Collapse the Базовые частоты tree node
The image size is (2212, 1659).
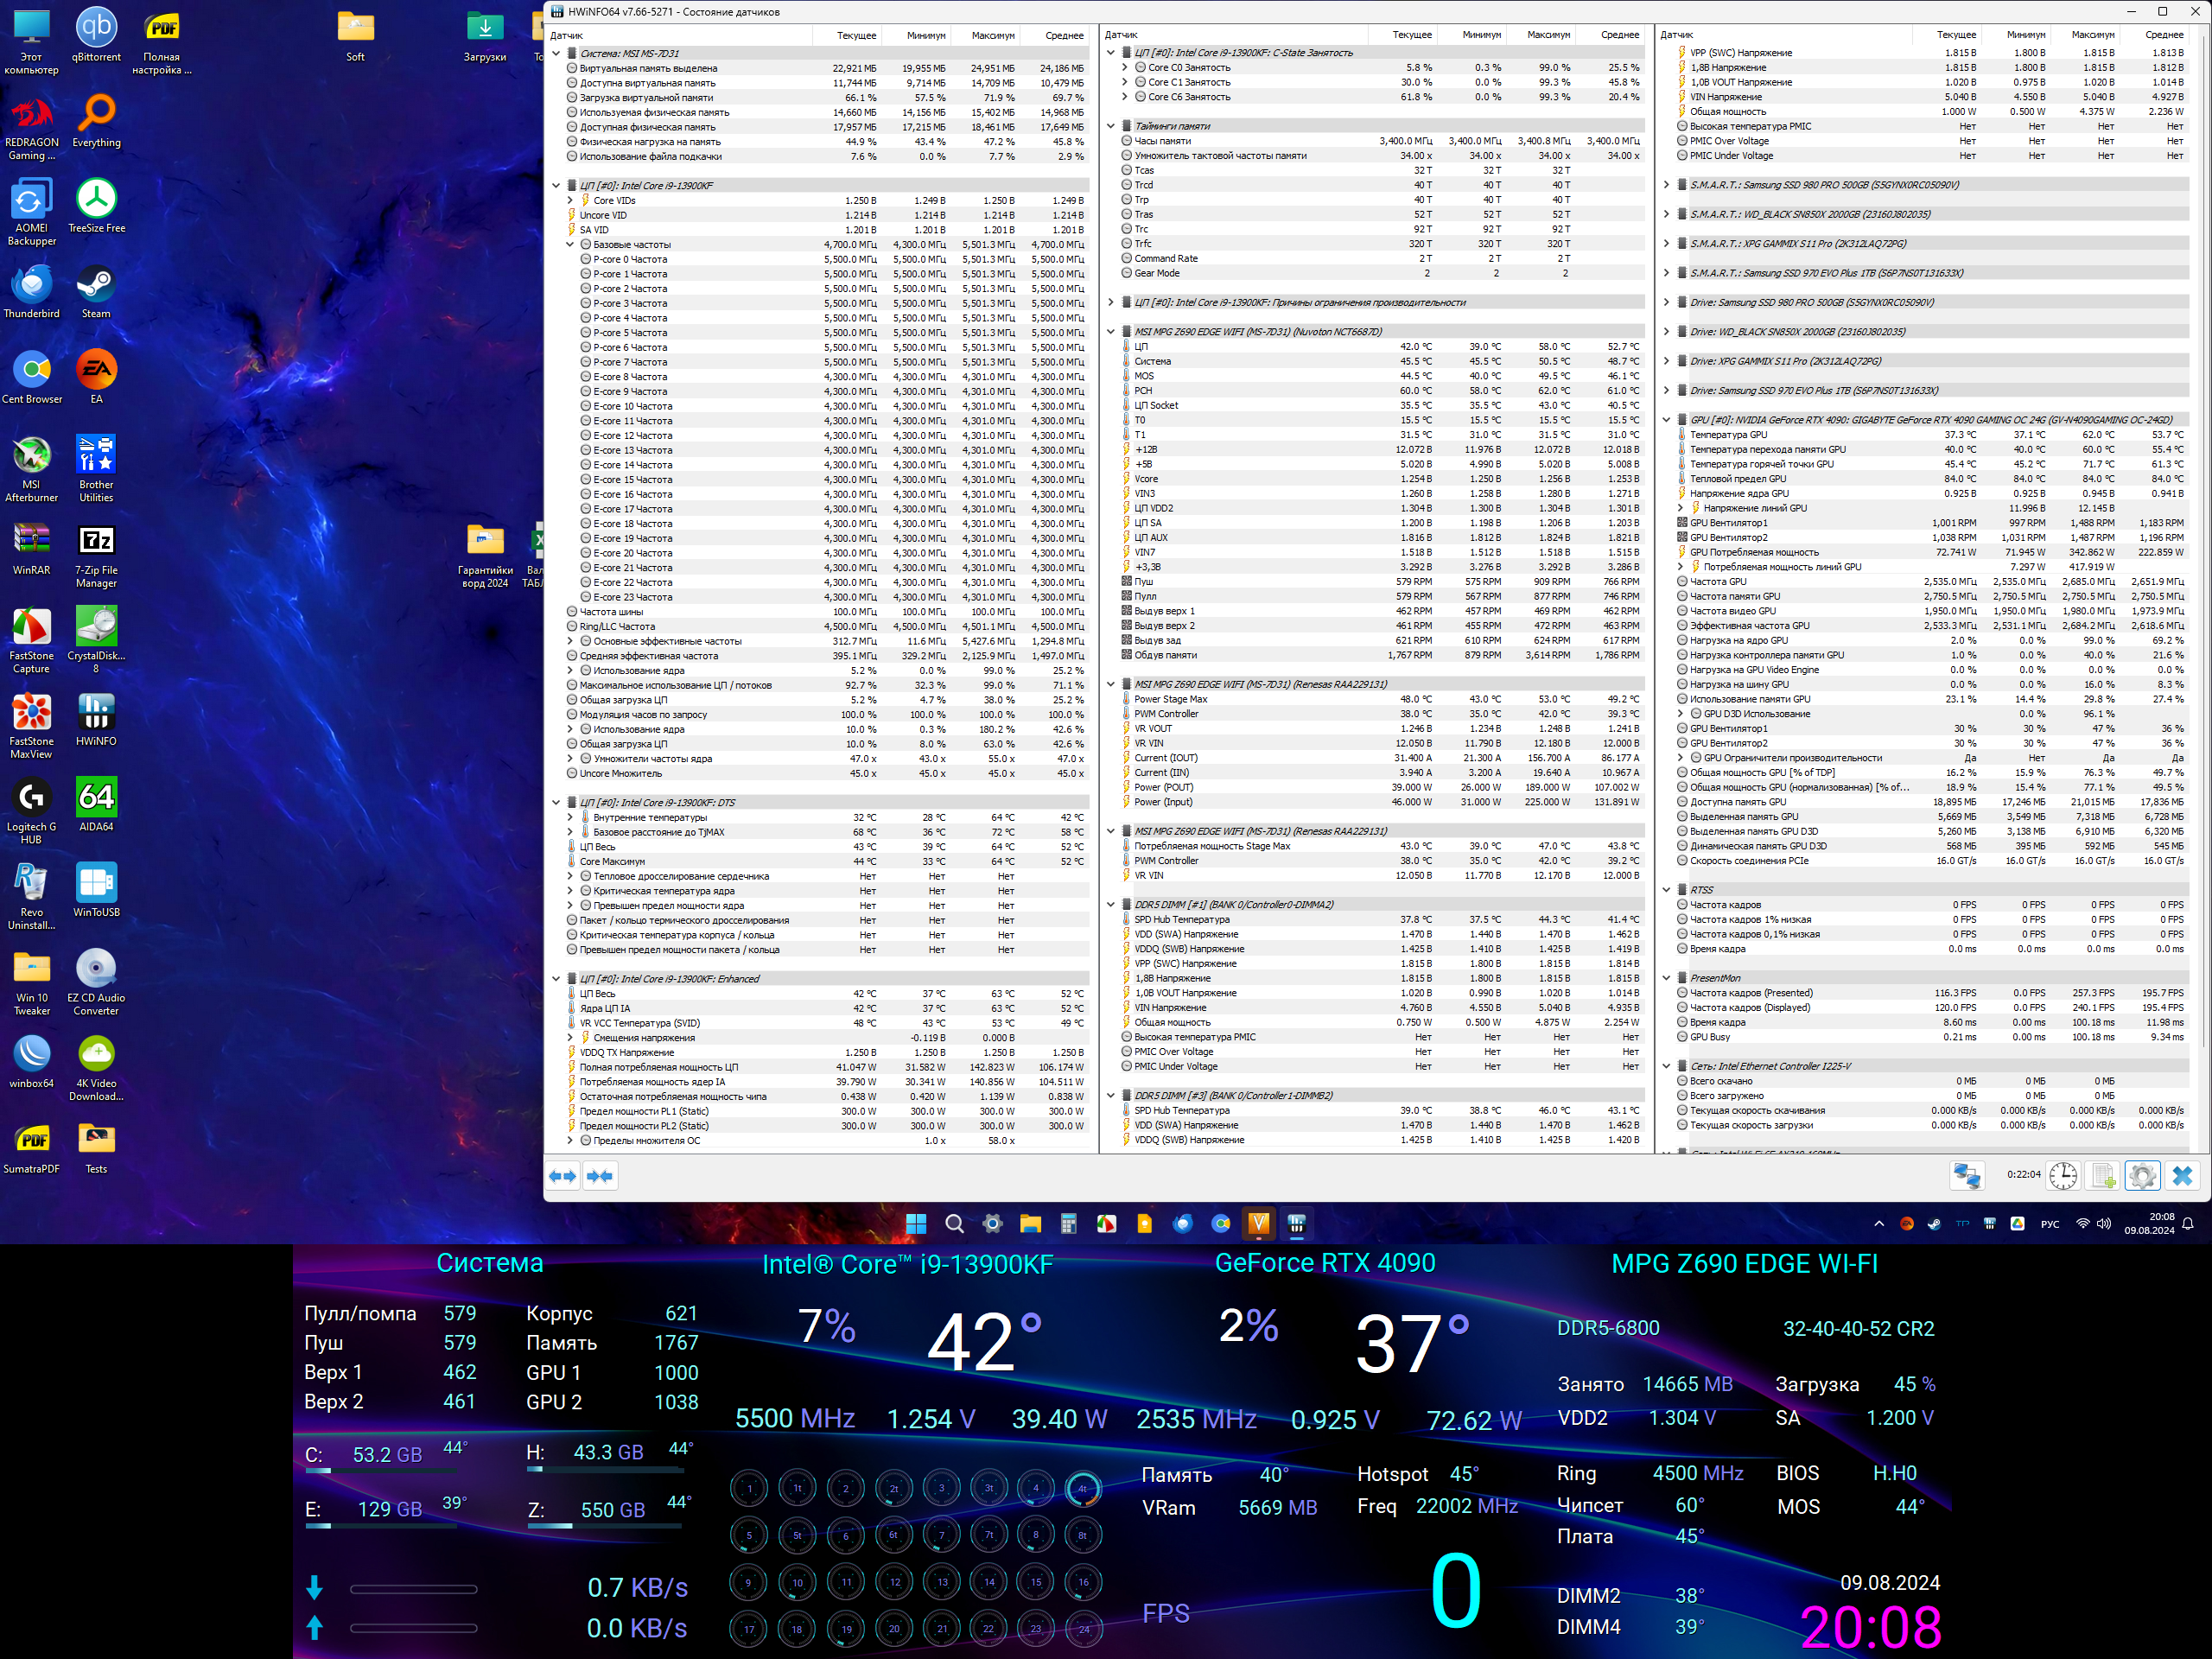point(570,244)
